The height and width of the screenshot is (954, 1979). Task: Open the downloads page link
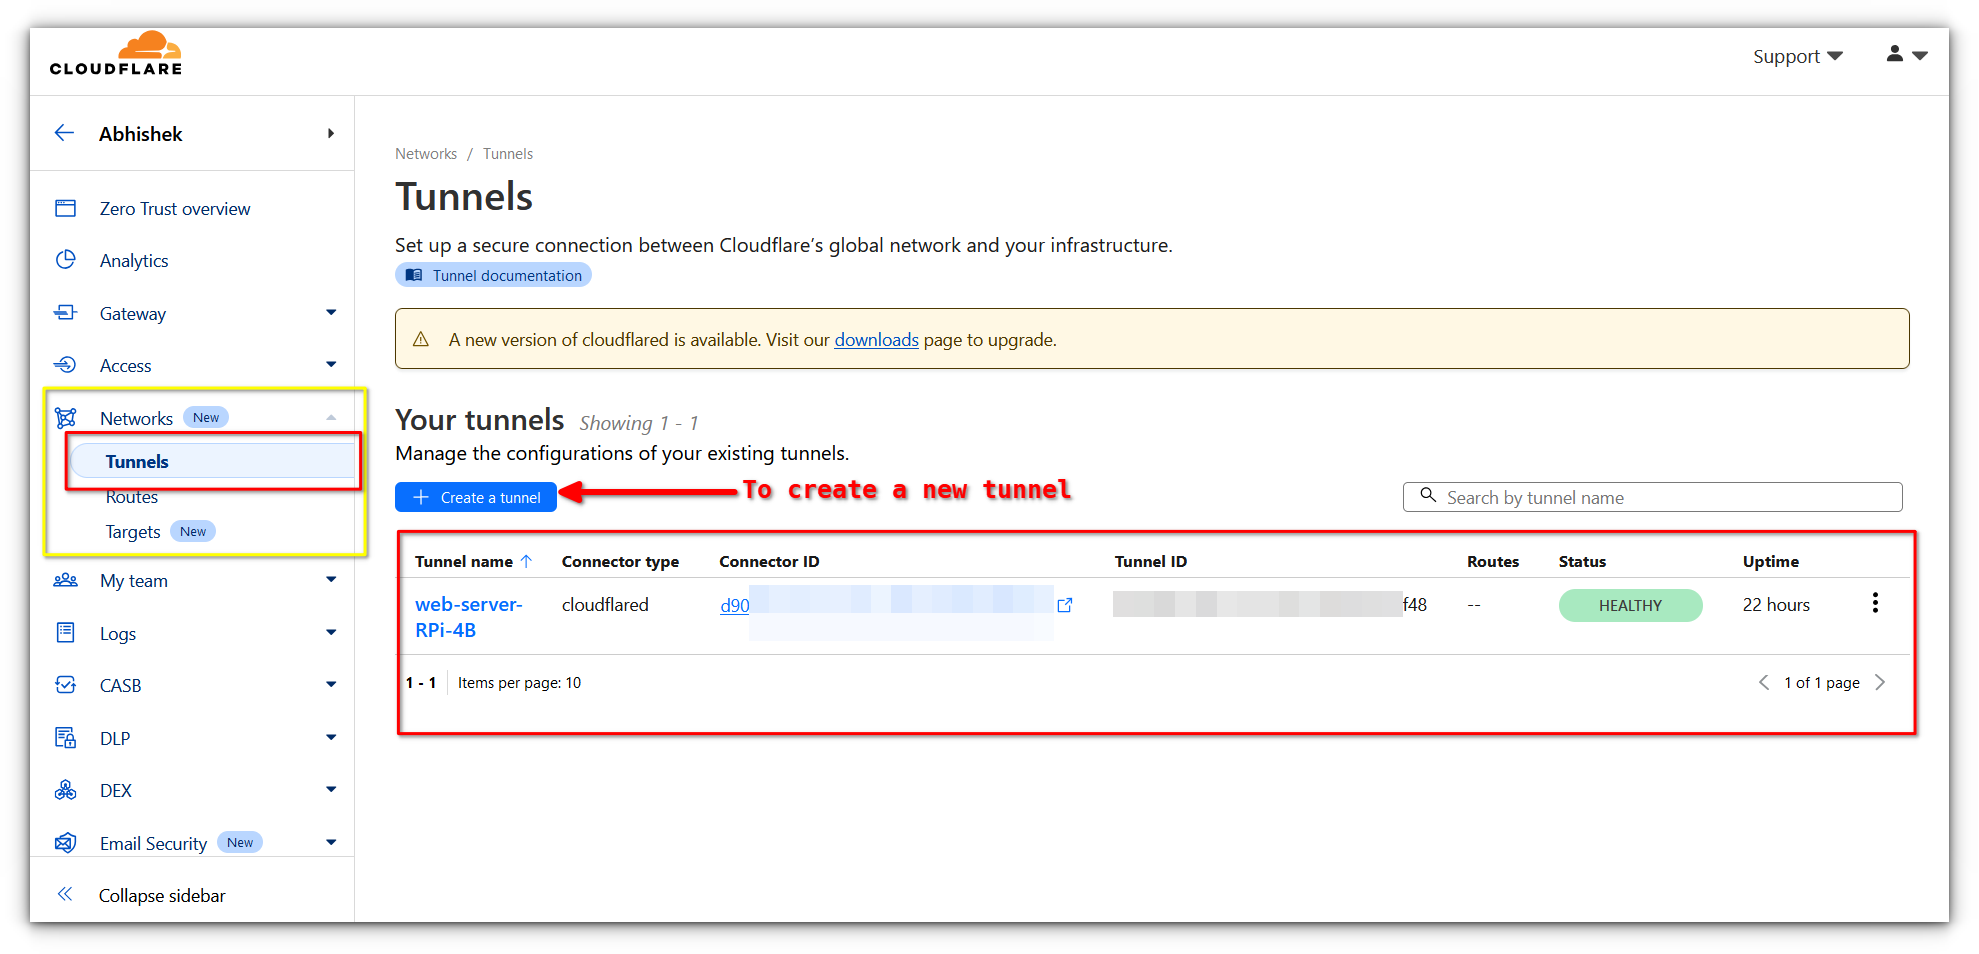(875, 340)
